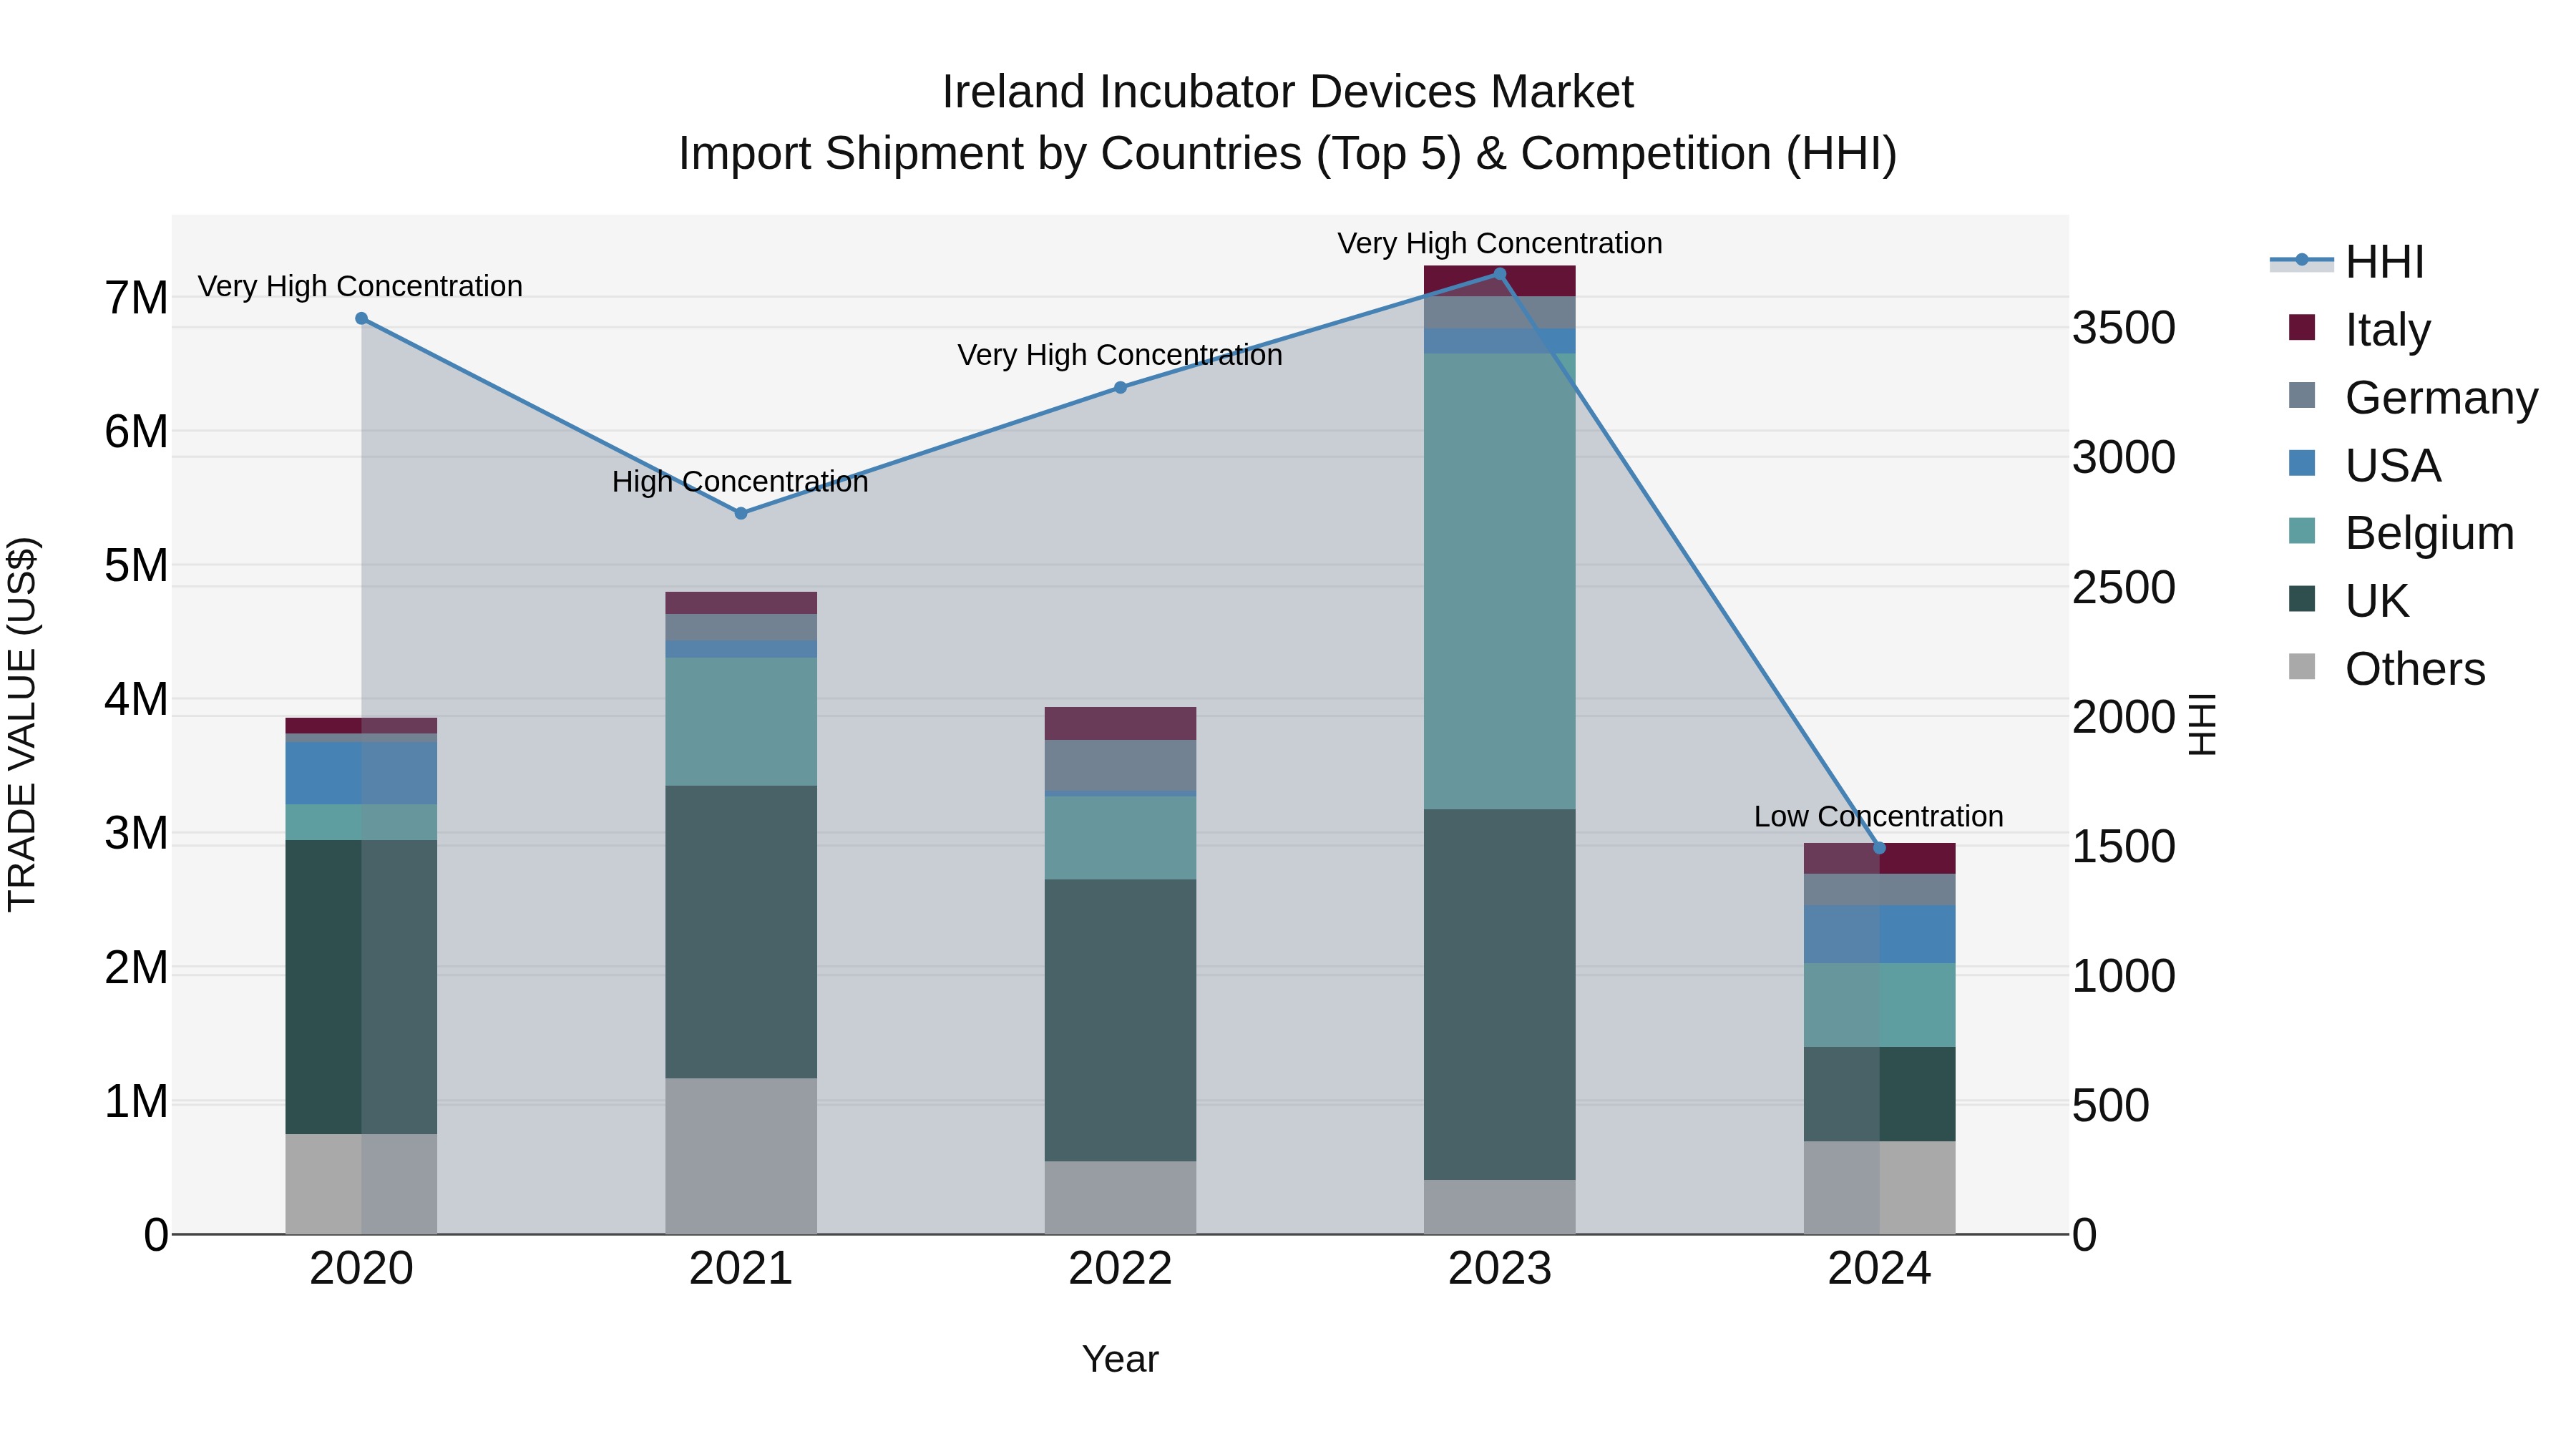The width and height of the screenshot is (2576, 1449).
Task: Click the Italy segment atop the 2023 bar
Action: pyautogui.click(x=1499, y=281)
